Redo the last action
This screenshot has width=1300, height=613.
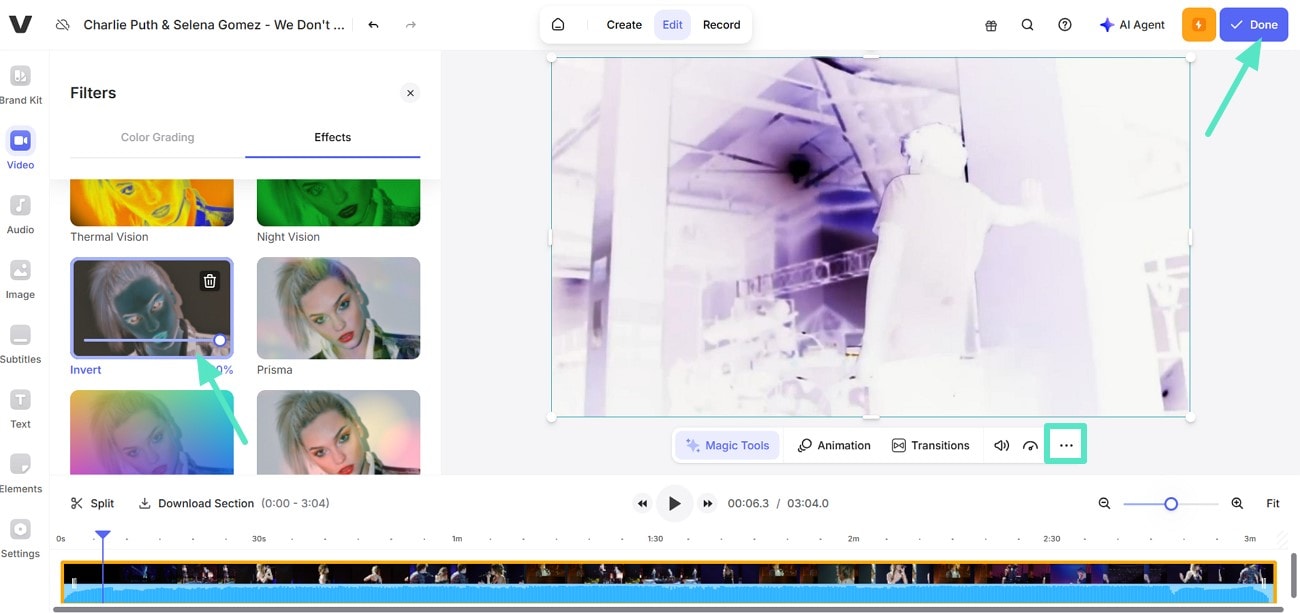[x=411, y=25]
